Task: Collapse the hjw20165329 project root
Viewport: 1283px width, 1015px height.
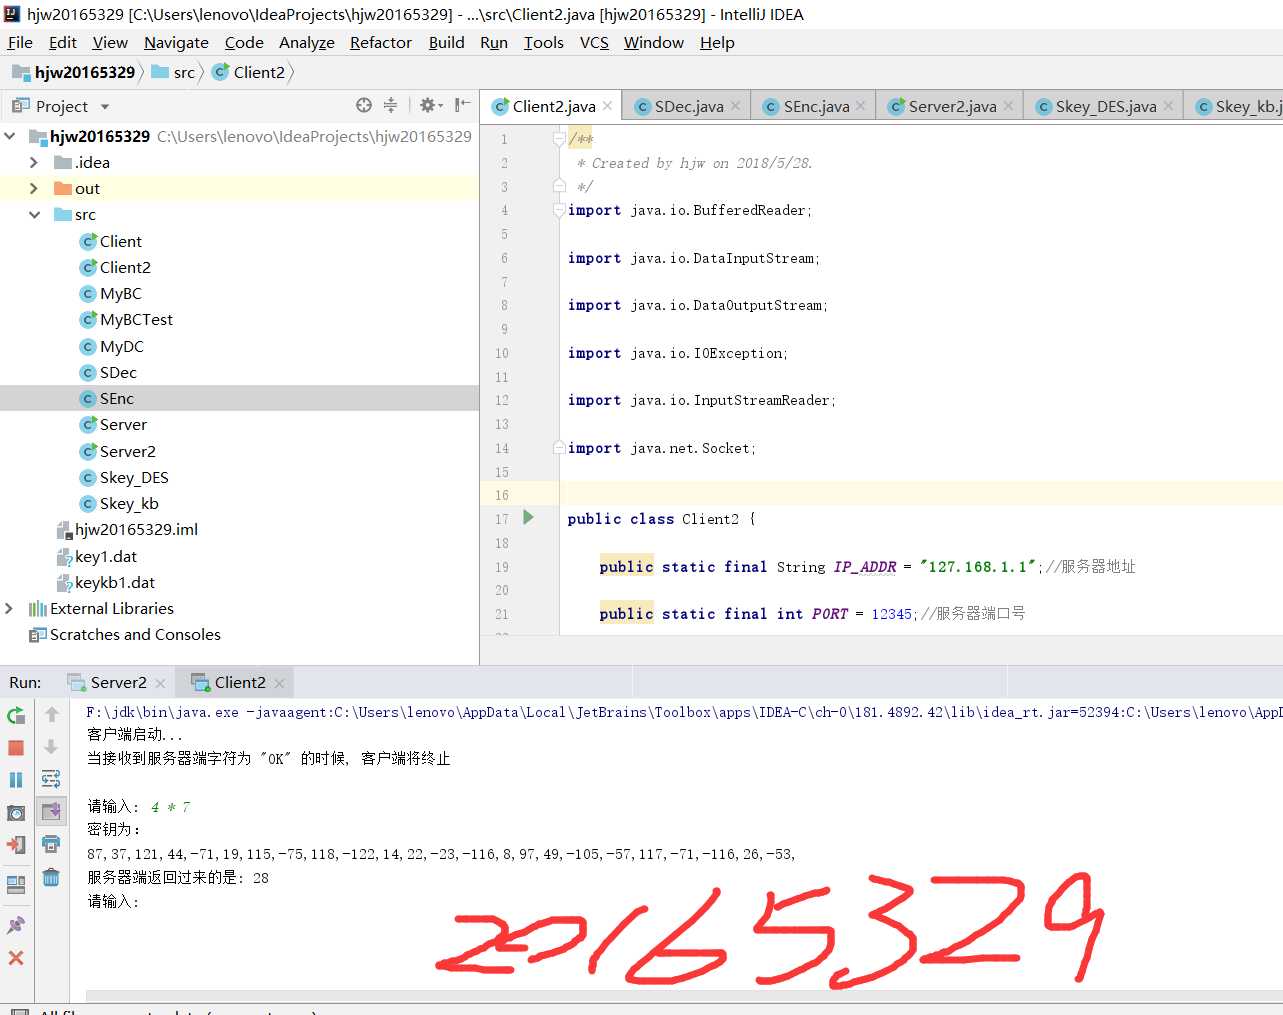Action: tap(10, 136)
